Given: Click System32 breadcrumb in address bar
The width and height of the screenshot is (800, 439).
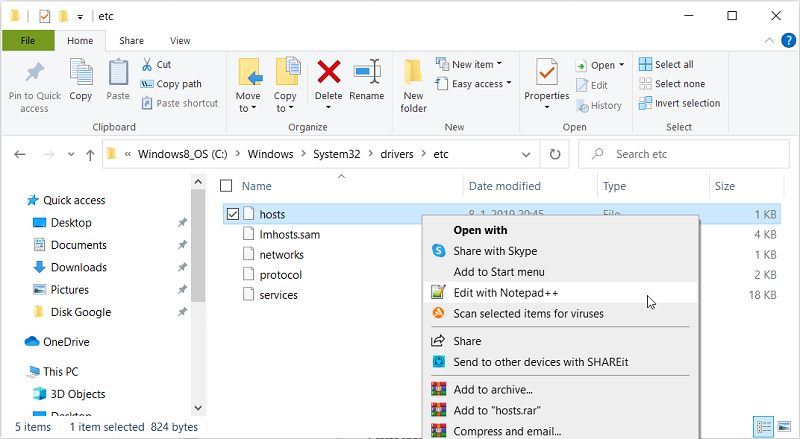Looking at the screenshot, I should 337,154.
